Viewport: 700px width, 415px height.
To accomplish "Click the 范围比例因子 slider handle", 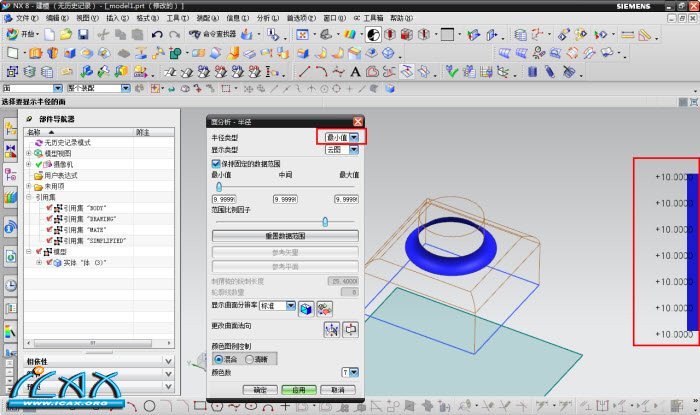I will (x=326, y=220).
